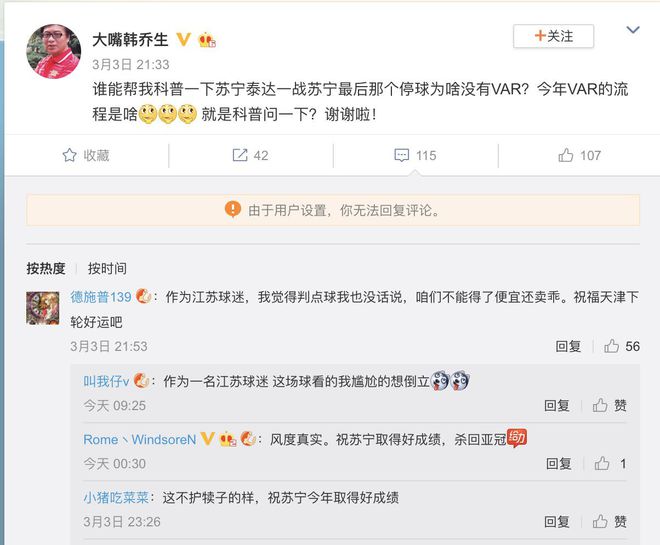Screen dimensions: 660x545
Task: Thumbs-up 小猪吃菜菜's comment
Action: click(x=600, y=521)
